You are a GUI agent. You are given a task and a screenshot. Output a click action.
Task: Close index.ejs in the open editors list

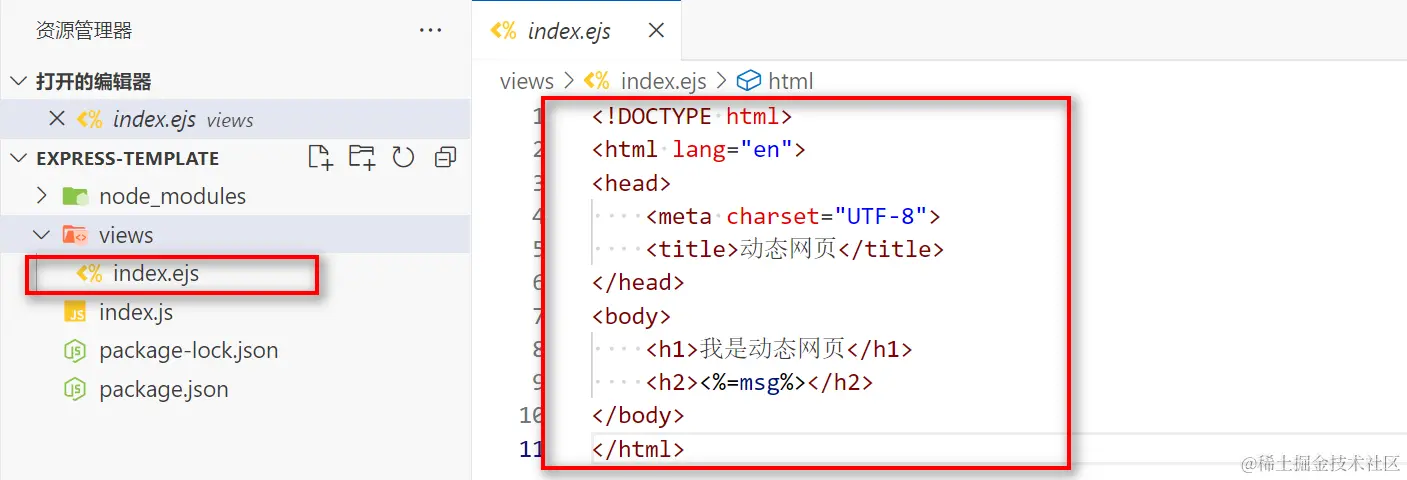point(58,119)
